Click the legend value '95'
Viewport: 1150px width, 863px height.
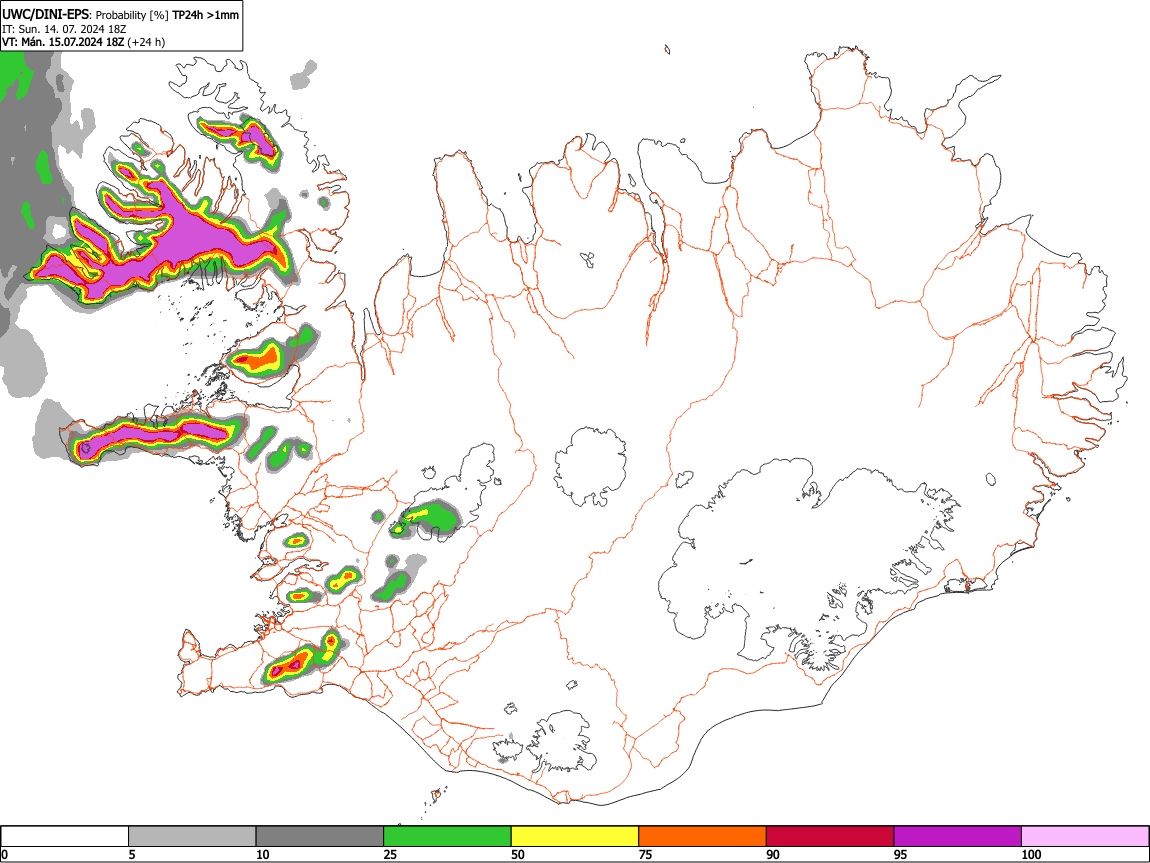pos(901,855)
